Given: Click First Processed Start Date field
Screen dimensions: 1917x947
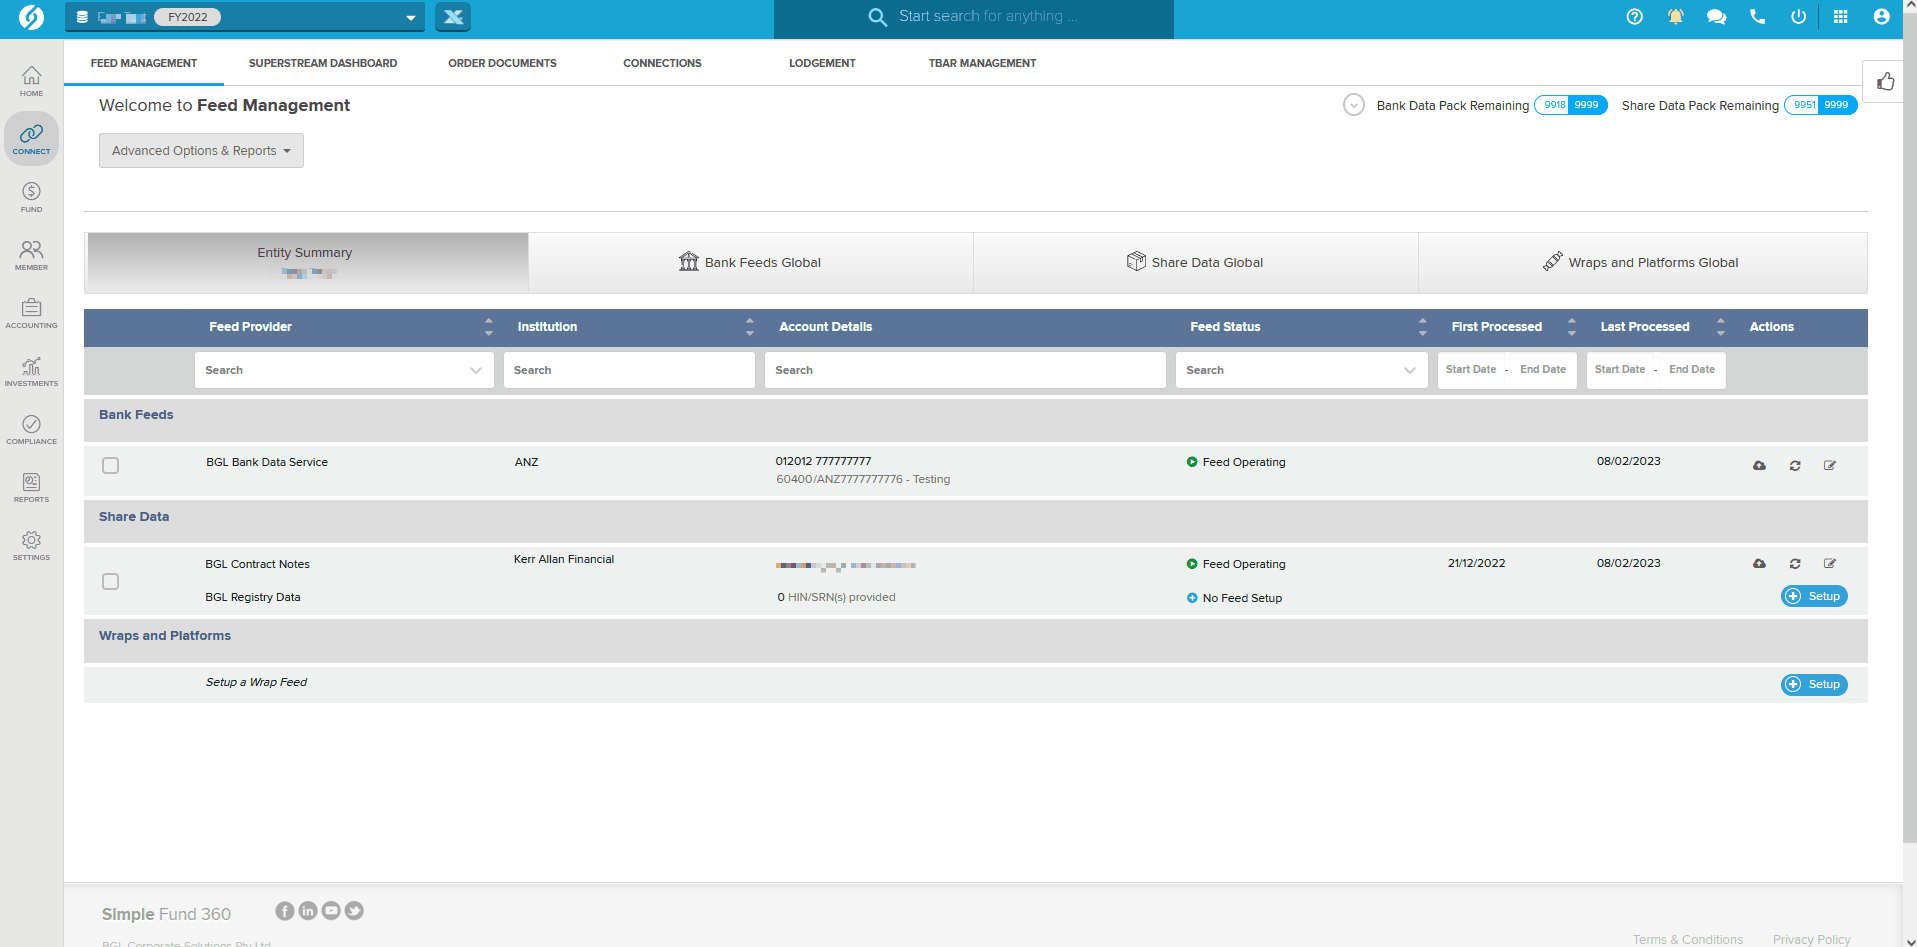Looking at the screenshot, I should pyautogui.click(x=1471, y=370).
